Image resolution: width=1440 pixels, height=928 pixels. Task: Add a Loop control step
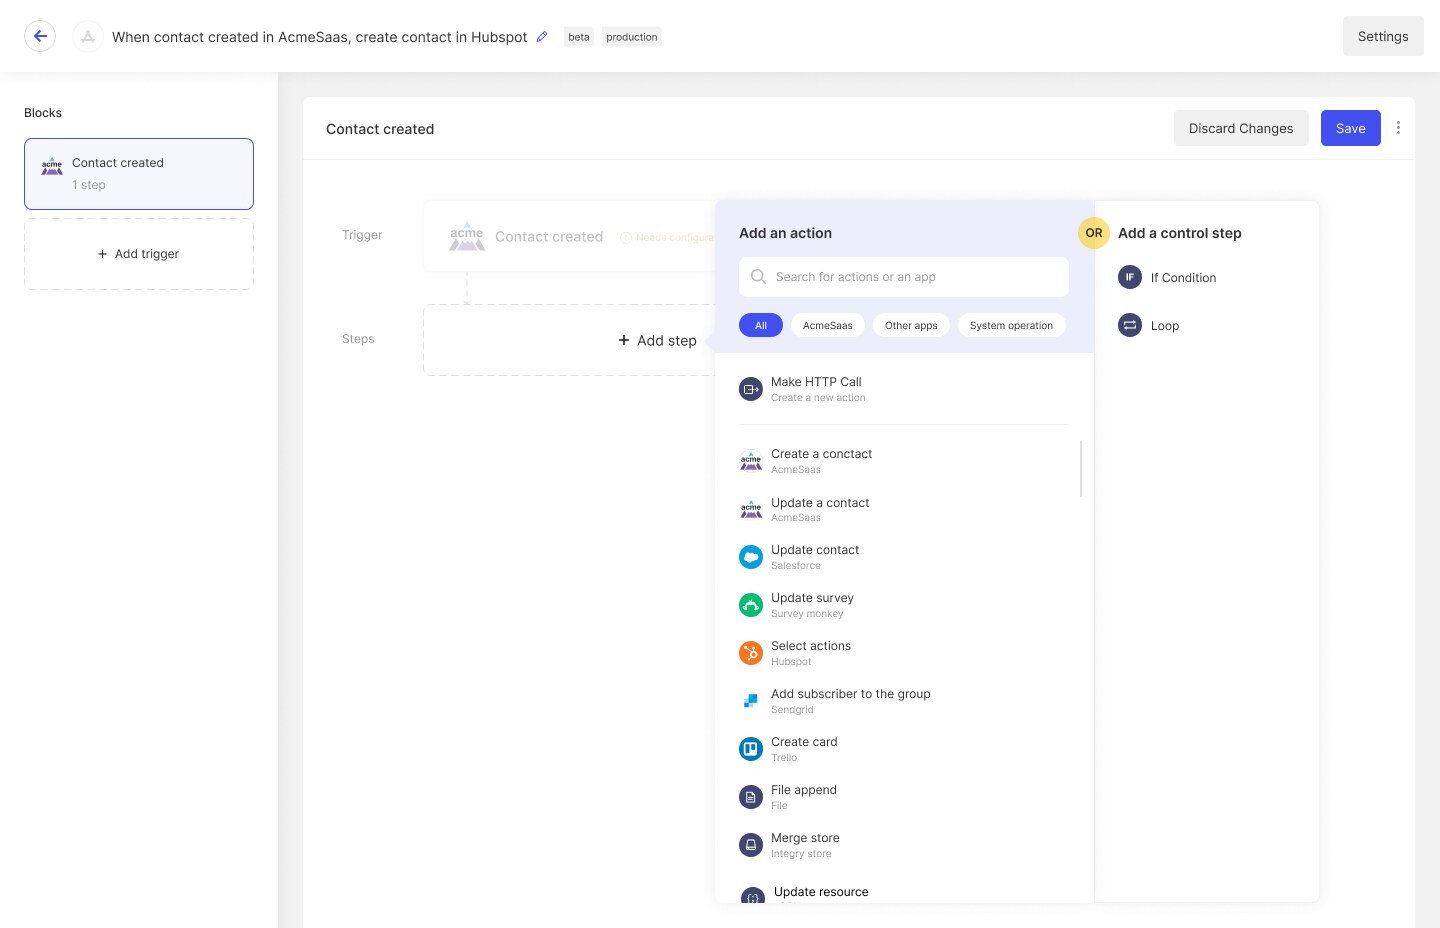[1149, 325]
